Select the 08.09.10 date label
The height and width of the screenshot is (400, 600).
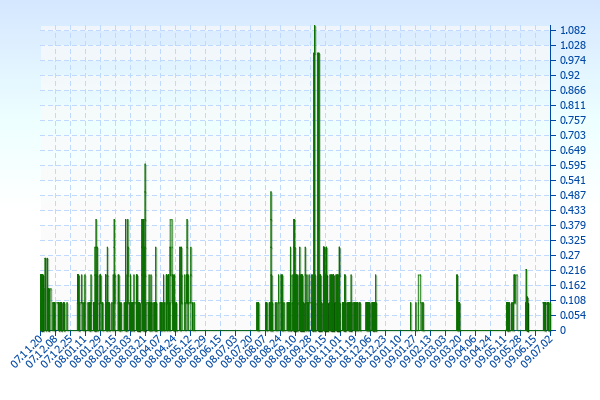click(x=281, y=351)
